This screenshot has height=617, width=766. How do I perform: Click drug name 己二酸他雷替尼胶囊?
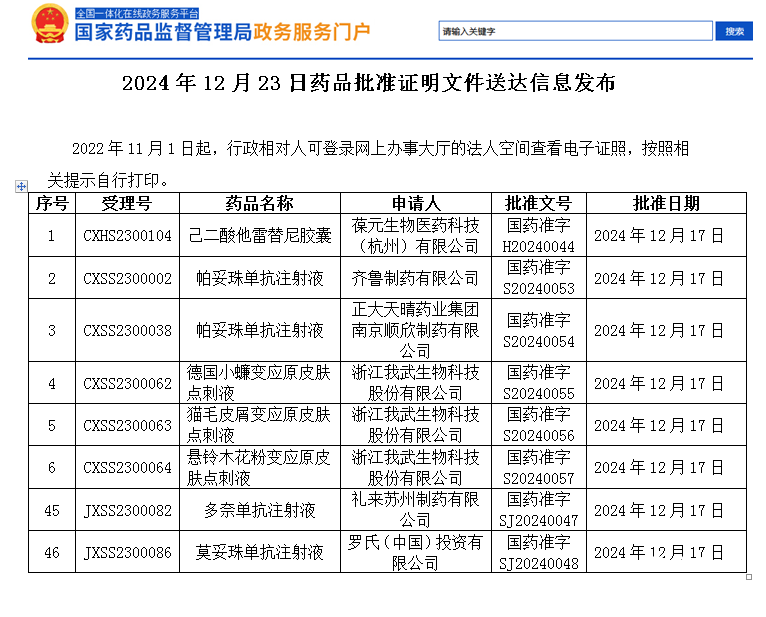click(260, 236)
